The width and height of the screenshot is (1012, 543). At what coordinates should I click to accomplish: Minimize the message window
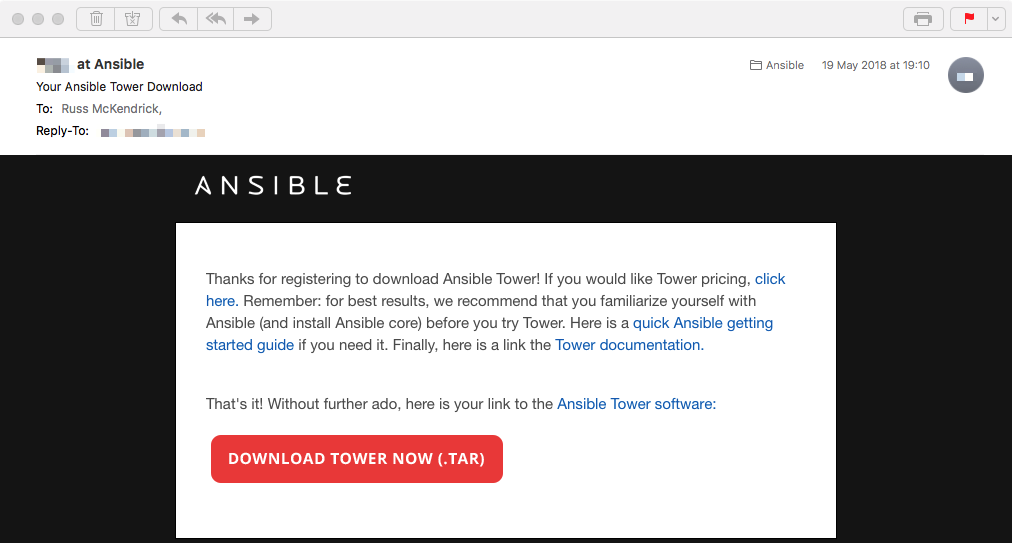tap(38, 19)
